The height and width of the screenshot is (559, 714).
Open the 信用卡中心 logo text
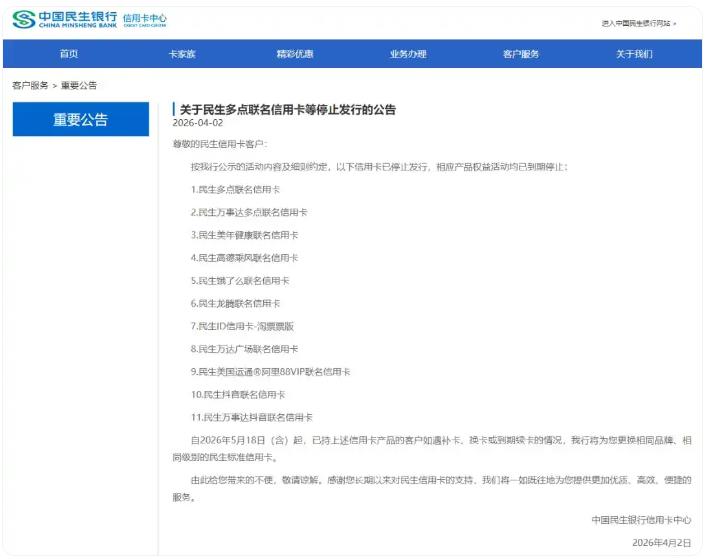point(145,20)
